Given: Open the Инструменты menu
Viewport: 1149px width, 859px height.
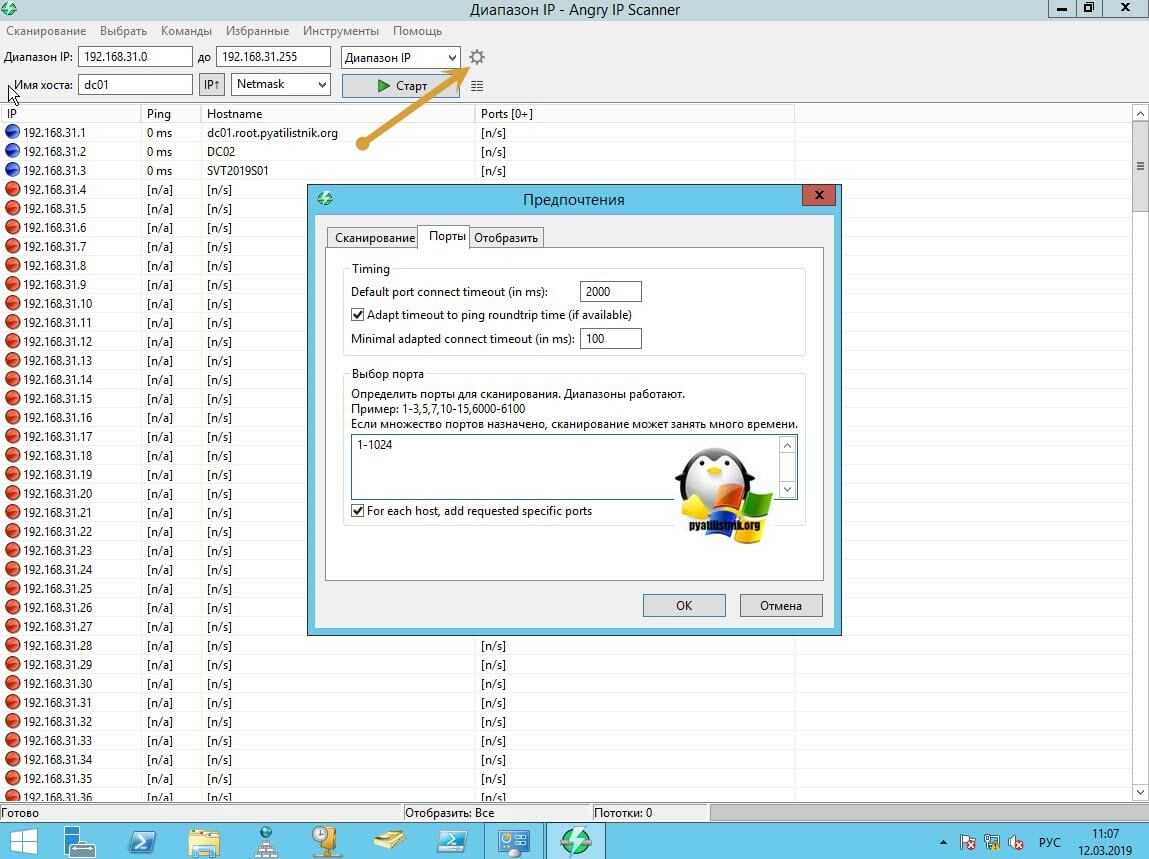Looking at the screenshot, I should pos(341,31).
